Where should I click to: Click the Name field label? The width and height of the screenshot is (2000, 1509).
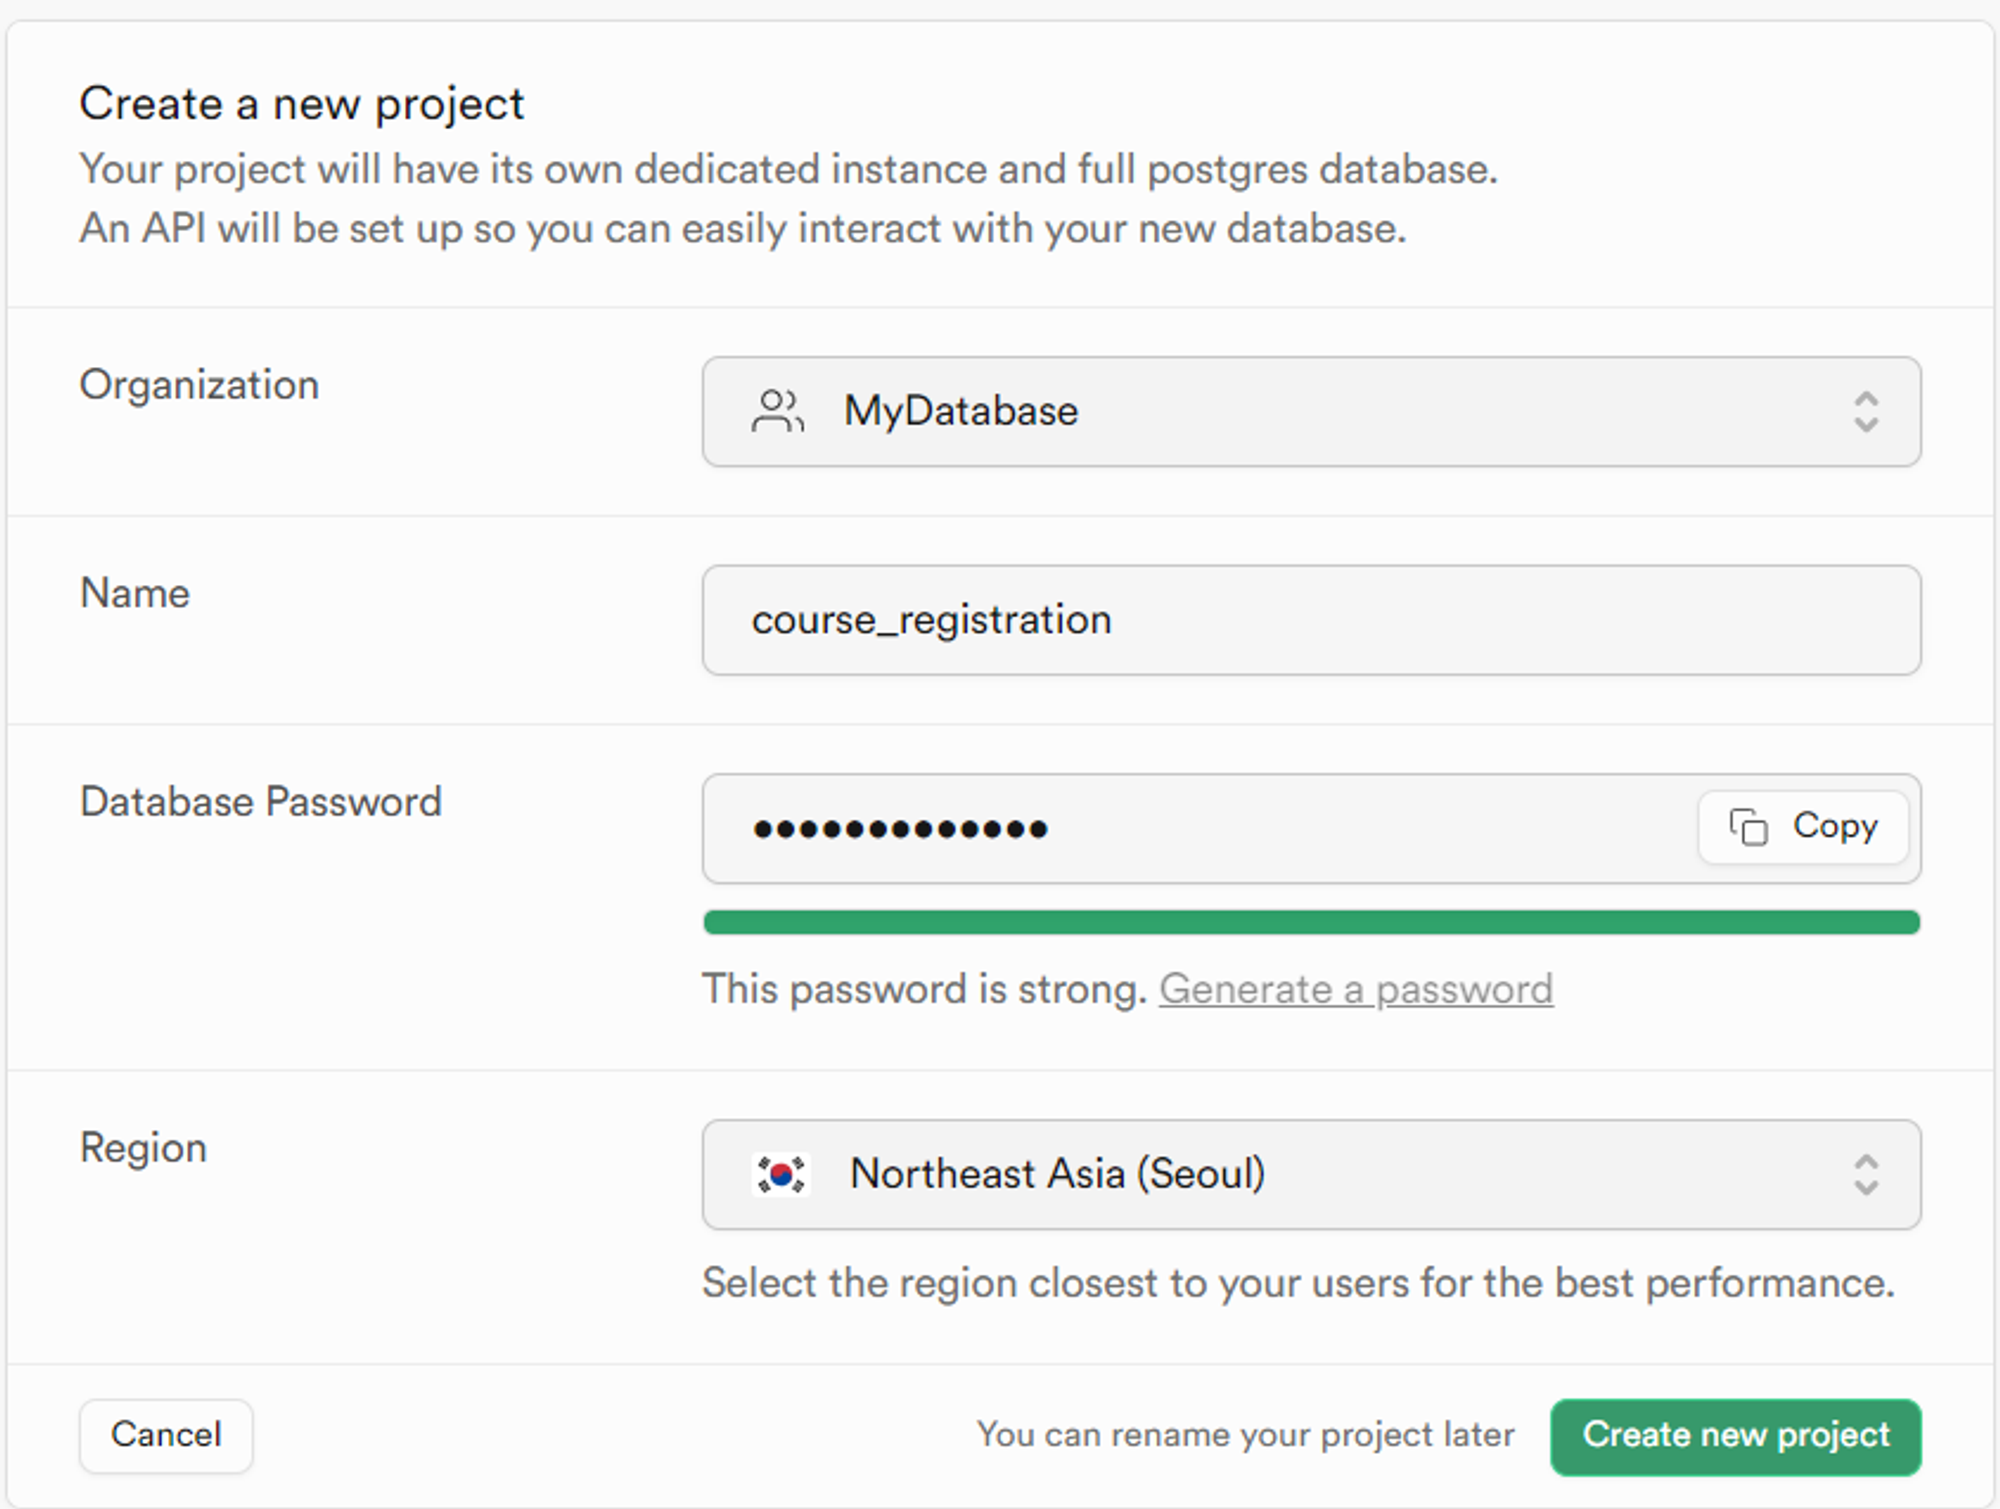coord(135,593)
